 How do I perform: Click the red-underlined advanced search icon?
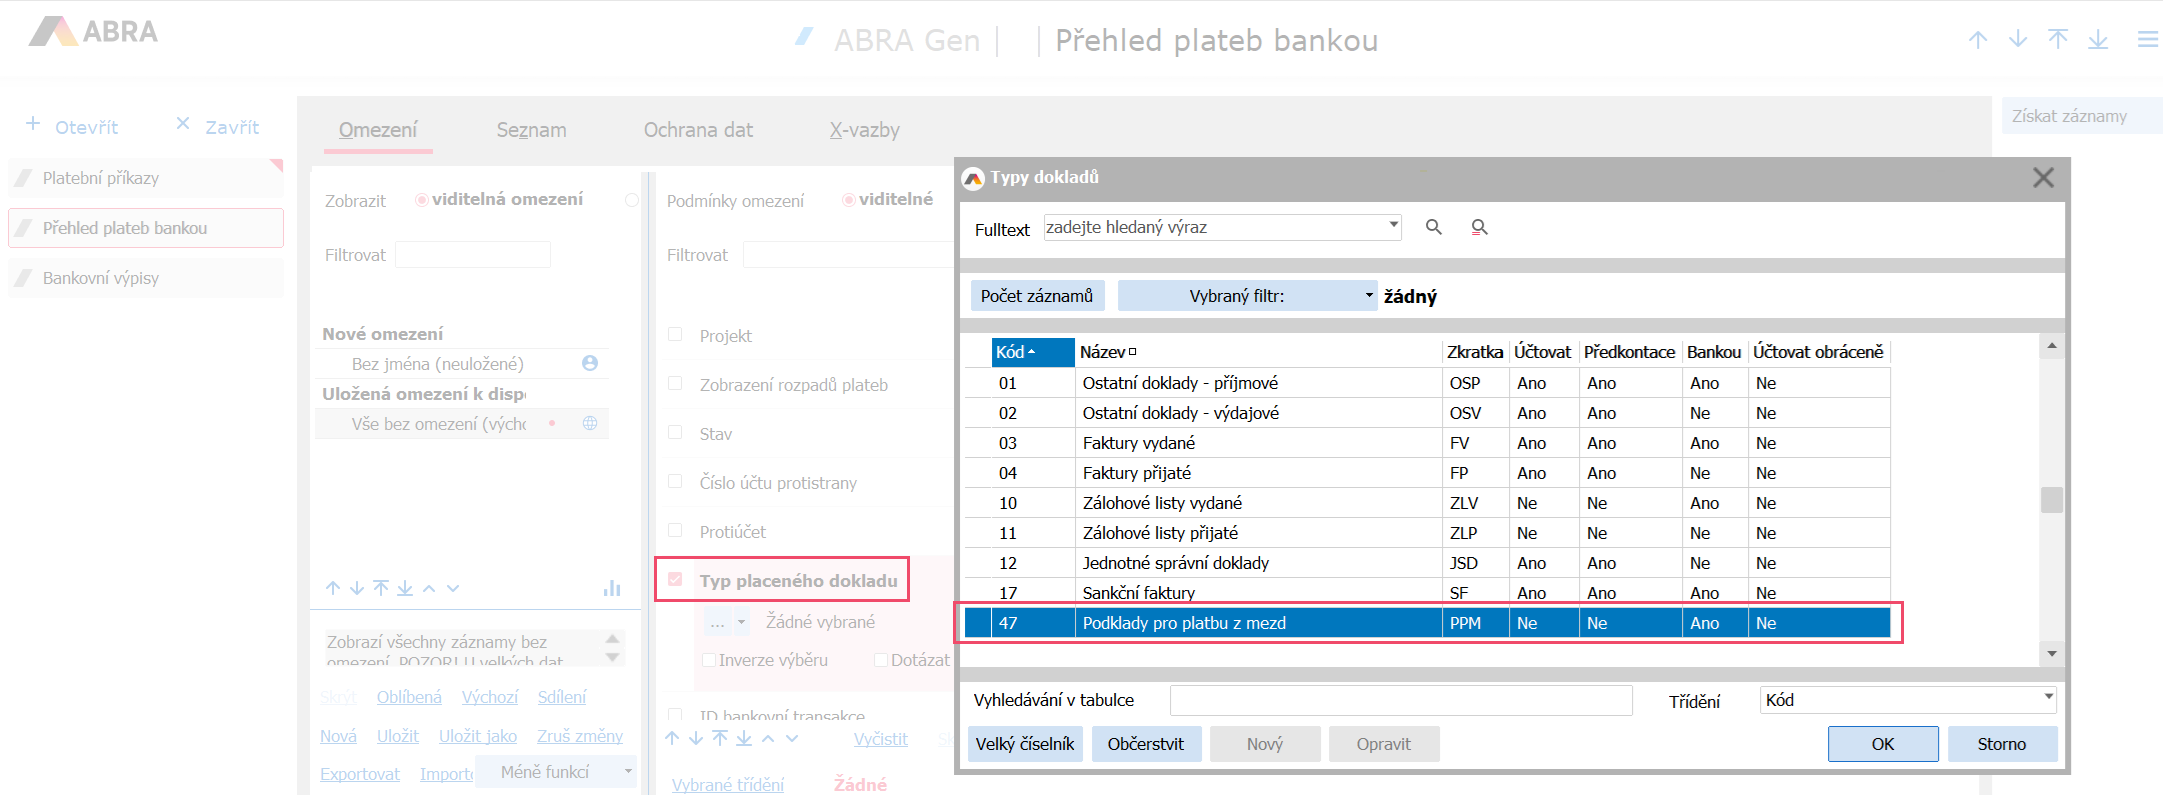1479,228
